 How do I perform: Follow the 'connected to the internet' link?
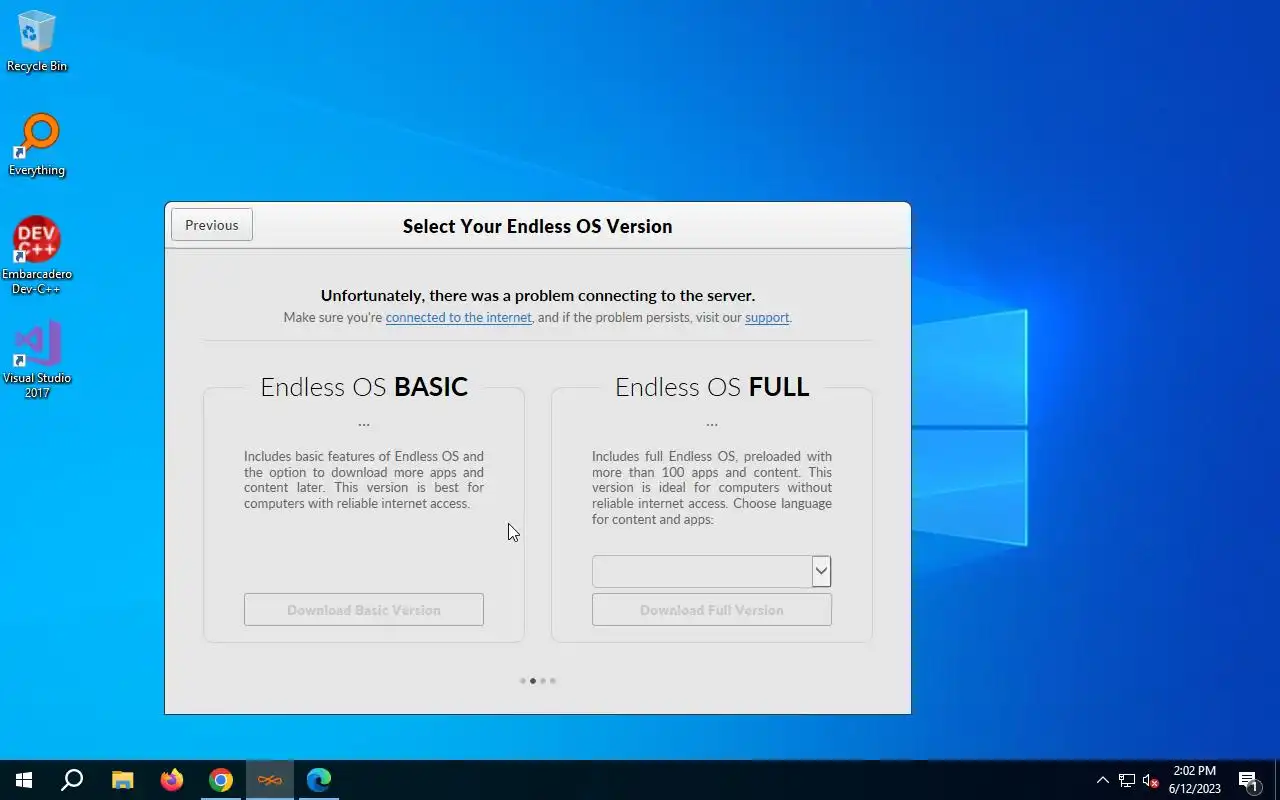[x=459, y=318]
